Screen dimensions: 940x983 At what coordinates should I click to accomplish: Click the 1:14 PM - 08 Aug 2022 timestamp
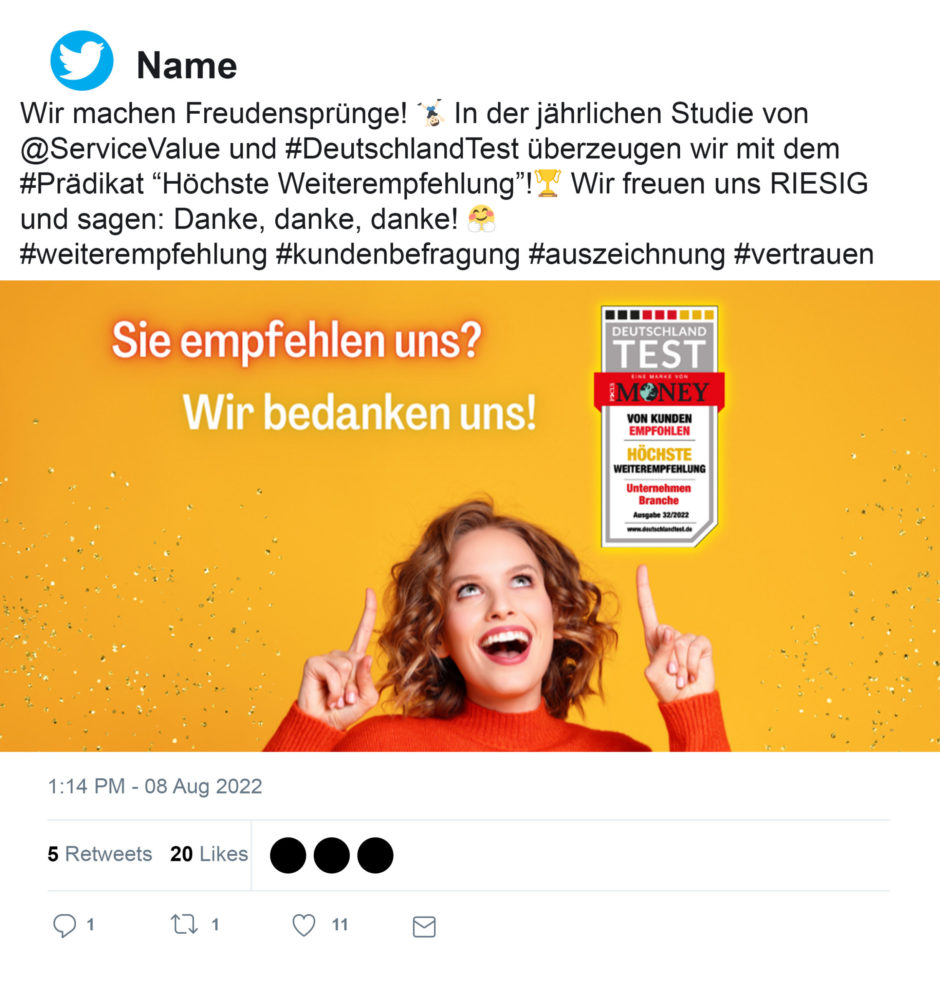pyautogui.click(x=155, y=786)
